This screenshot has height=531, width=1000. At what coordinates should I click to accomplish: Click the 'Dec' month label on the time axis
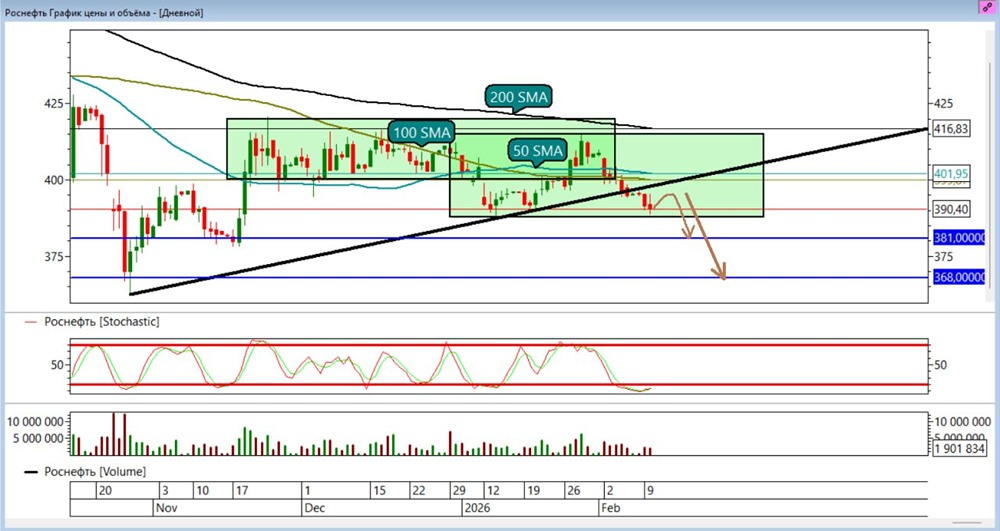[x=314, y=507]
